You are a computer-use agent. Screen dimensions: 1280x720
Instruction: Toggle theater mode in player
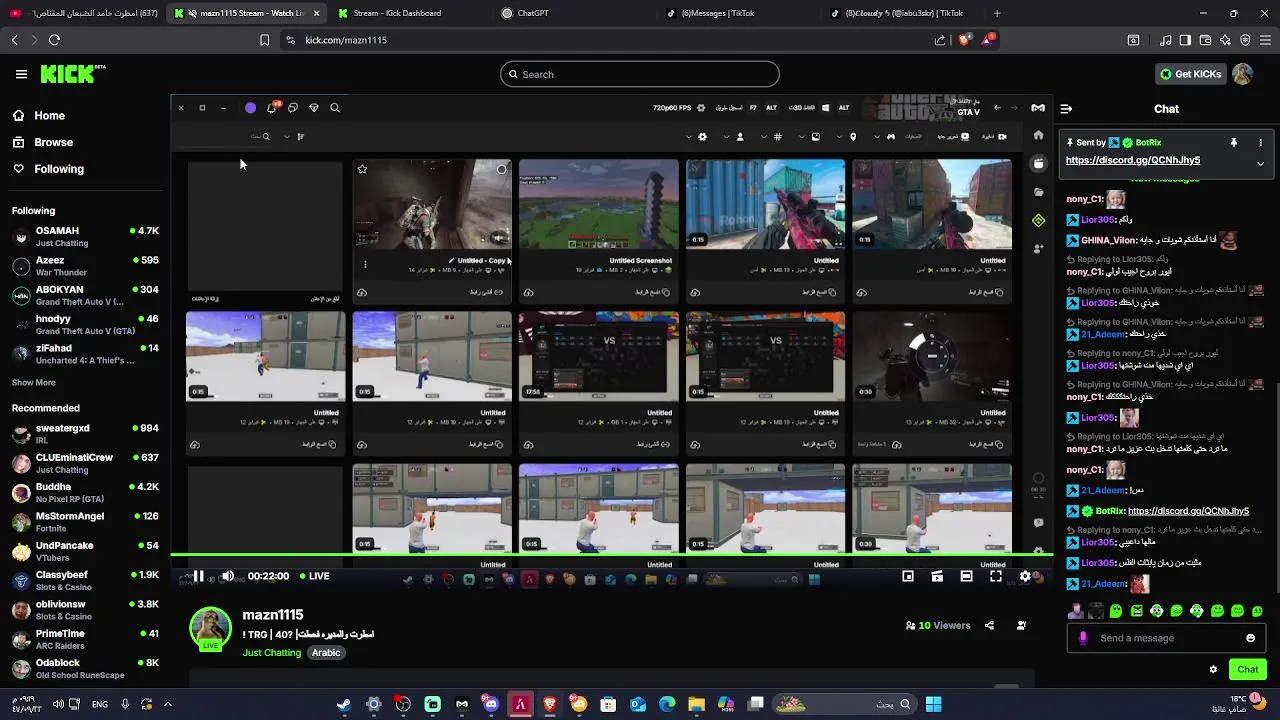(966, 576)
